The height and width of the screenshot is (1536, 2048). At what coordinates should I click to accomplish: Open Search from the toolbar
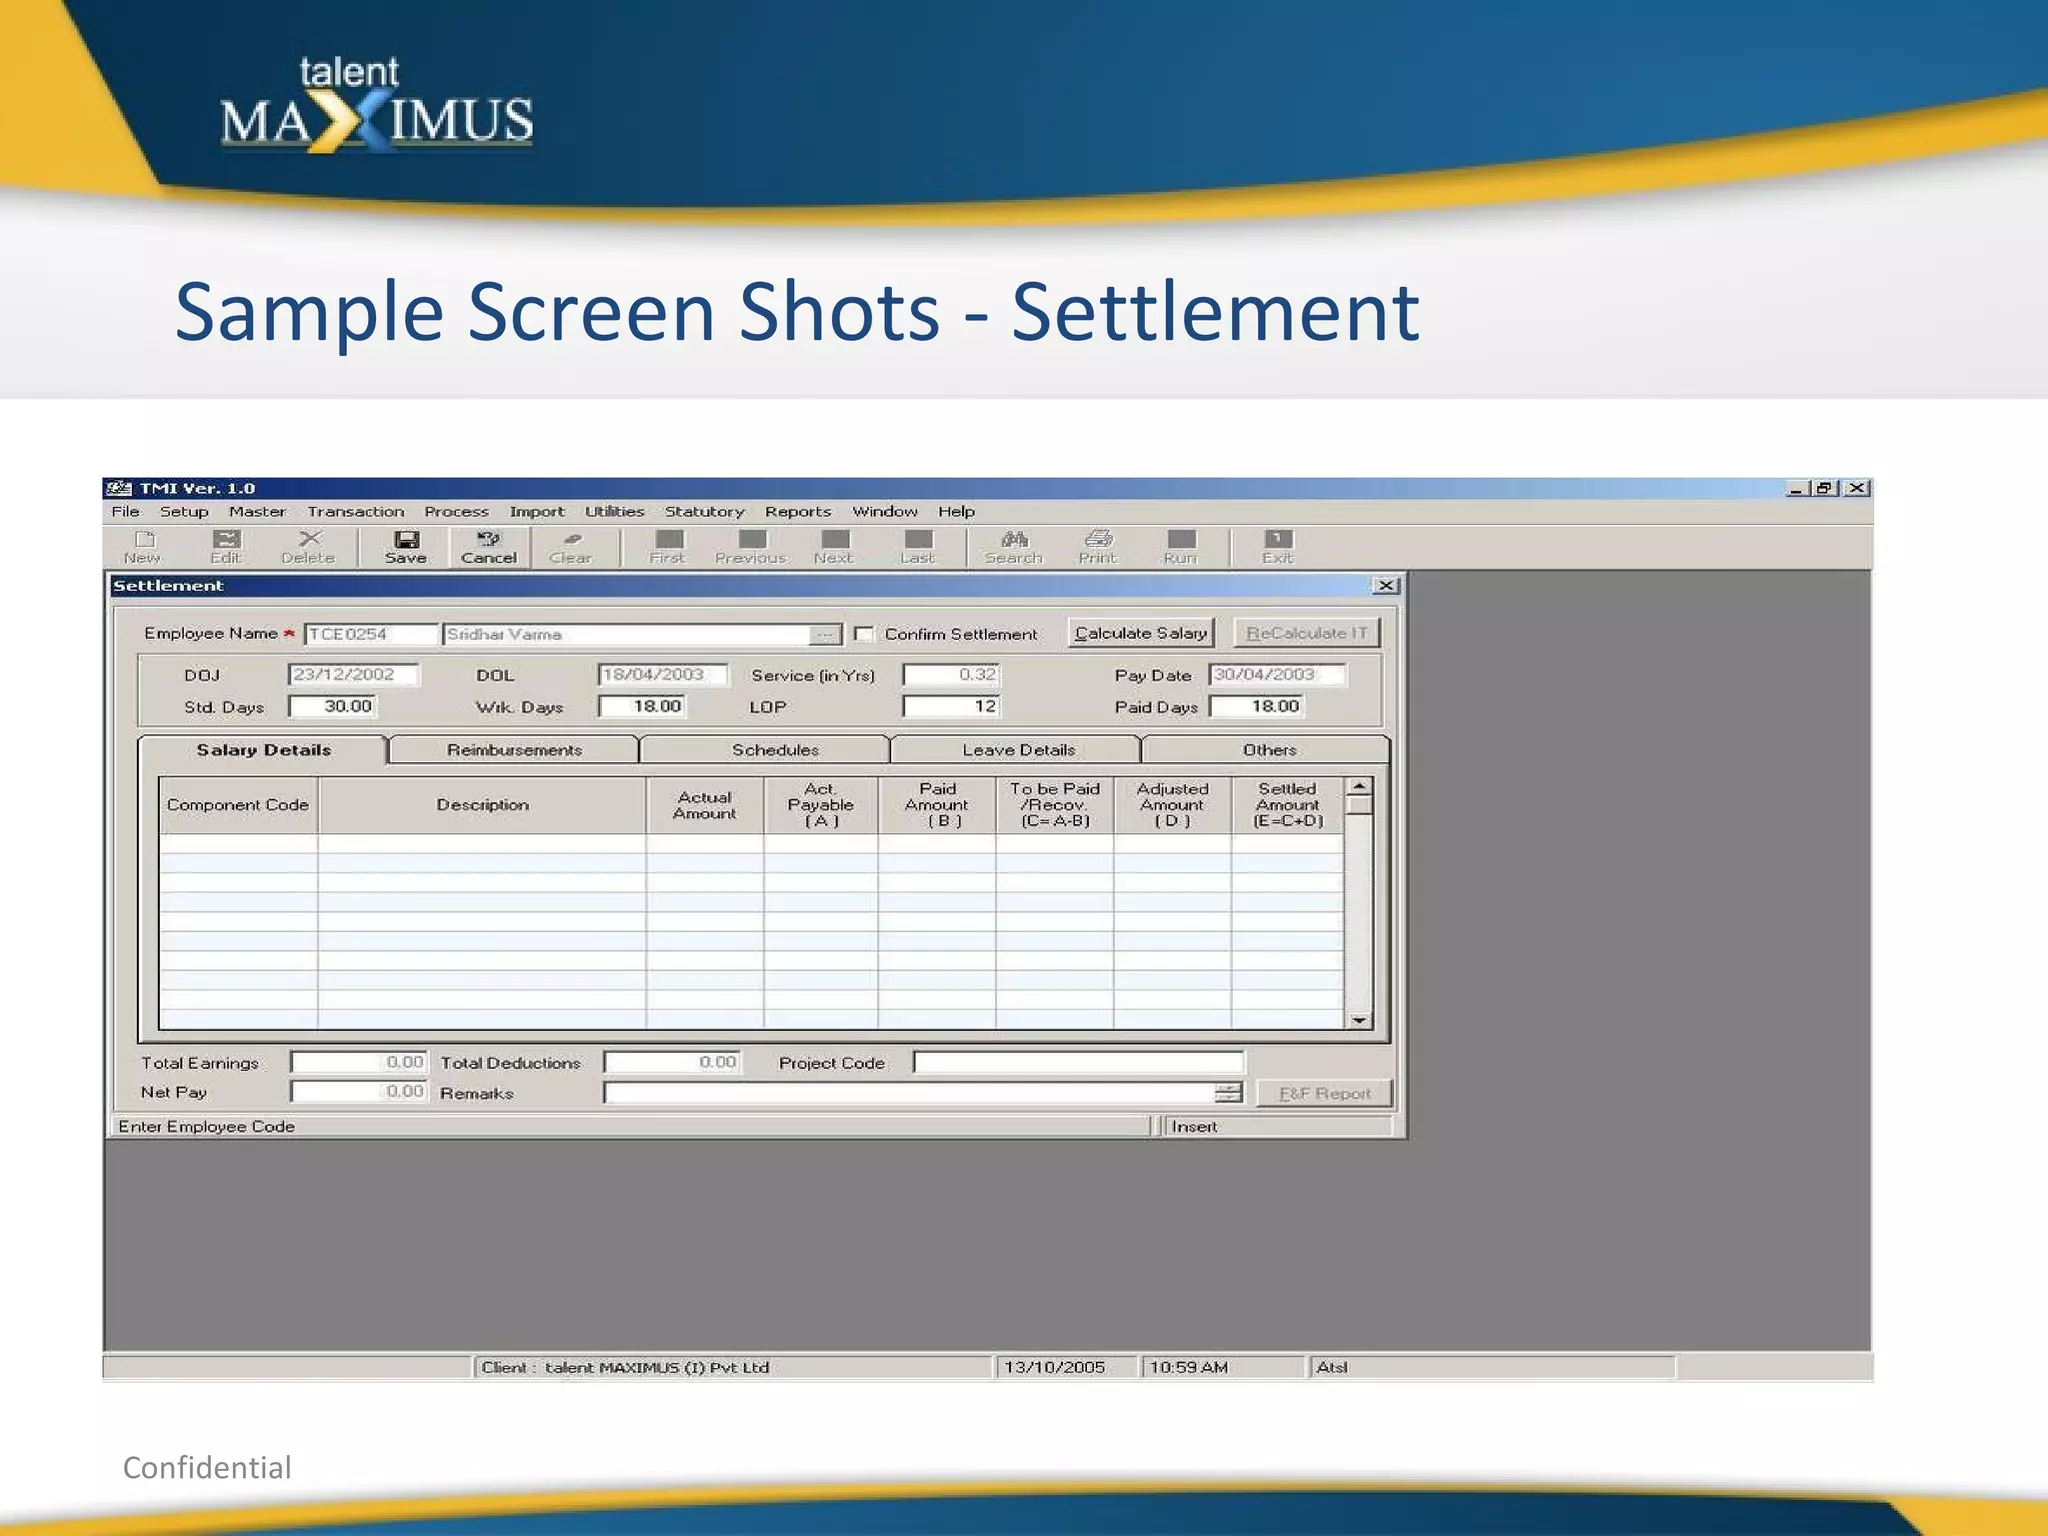[x=1014, y=547]
